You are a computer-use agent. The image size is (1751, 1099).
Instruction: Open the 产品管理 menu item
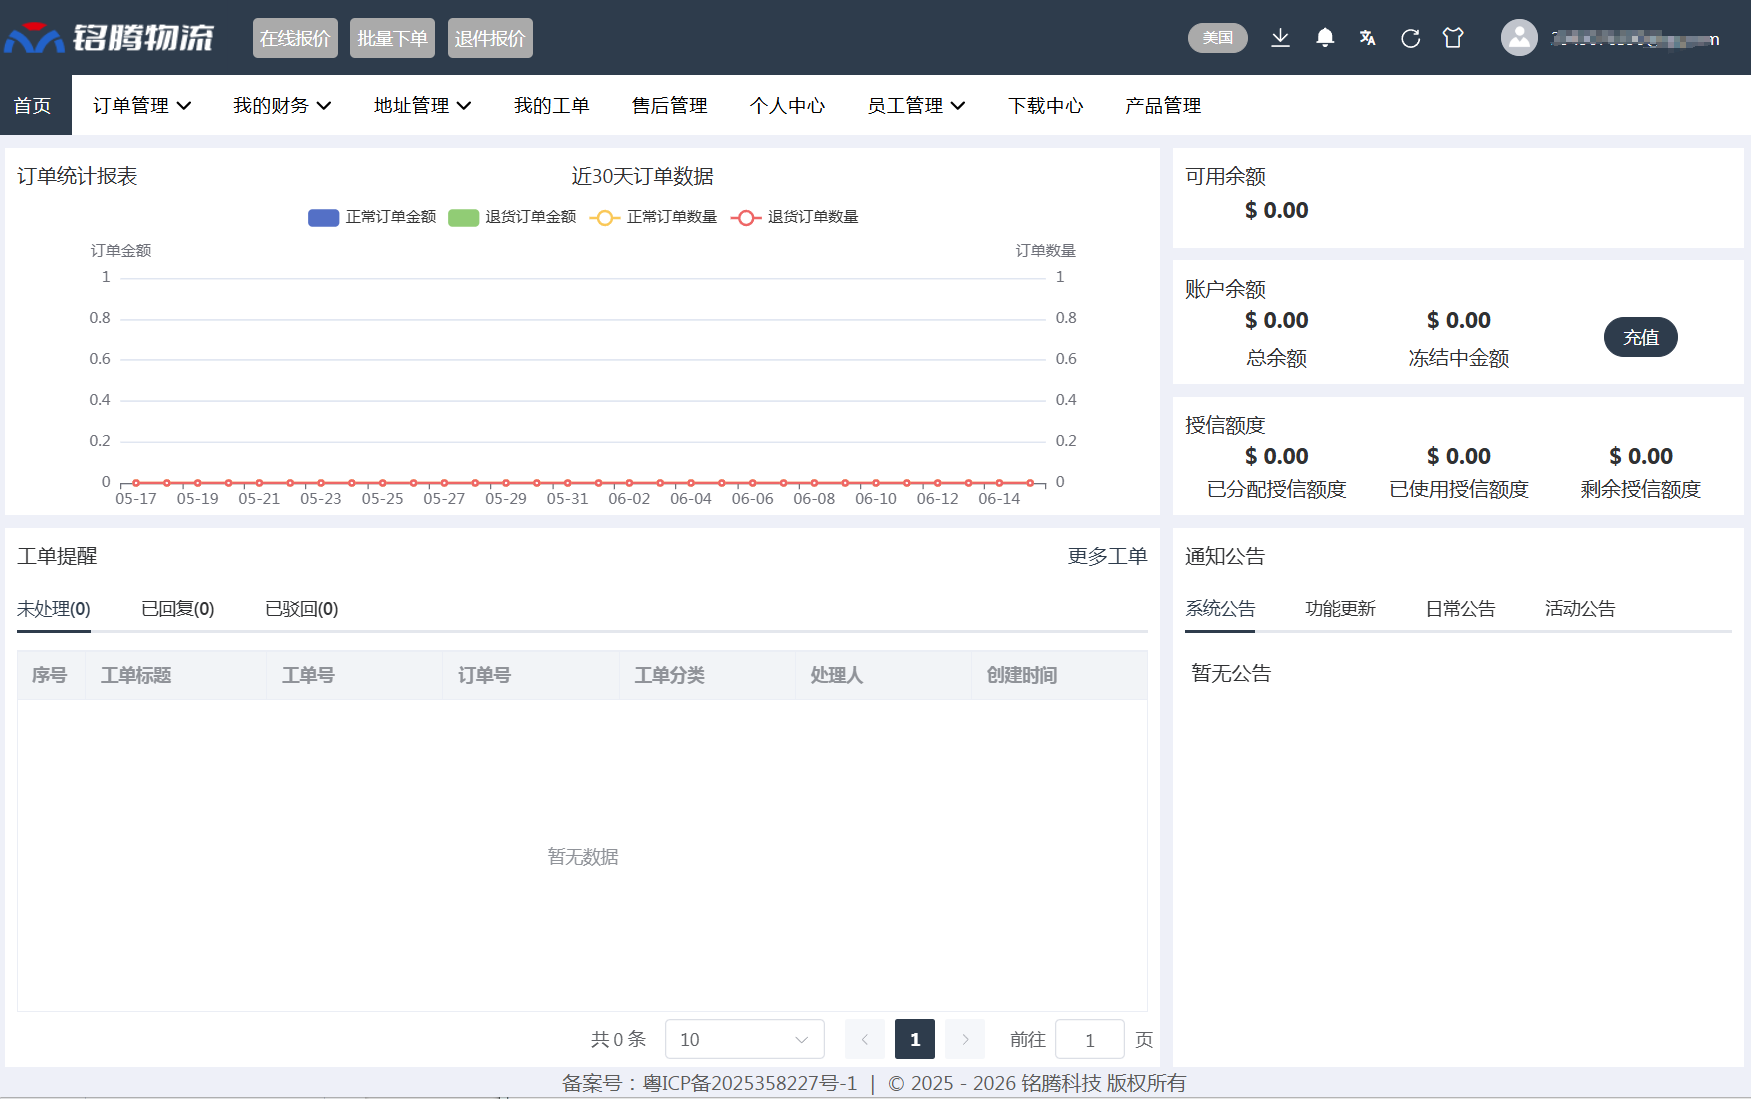[1163, 105]
